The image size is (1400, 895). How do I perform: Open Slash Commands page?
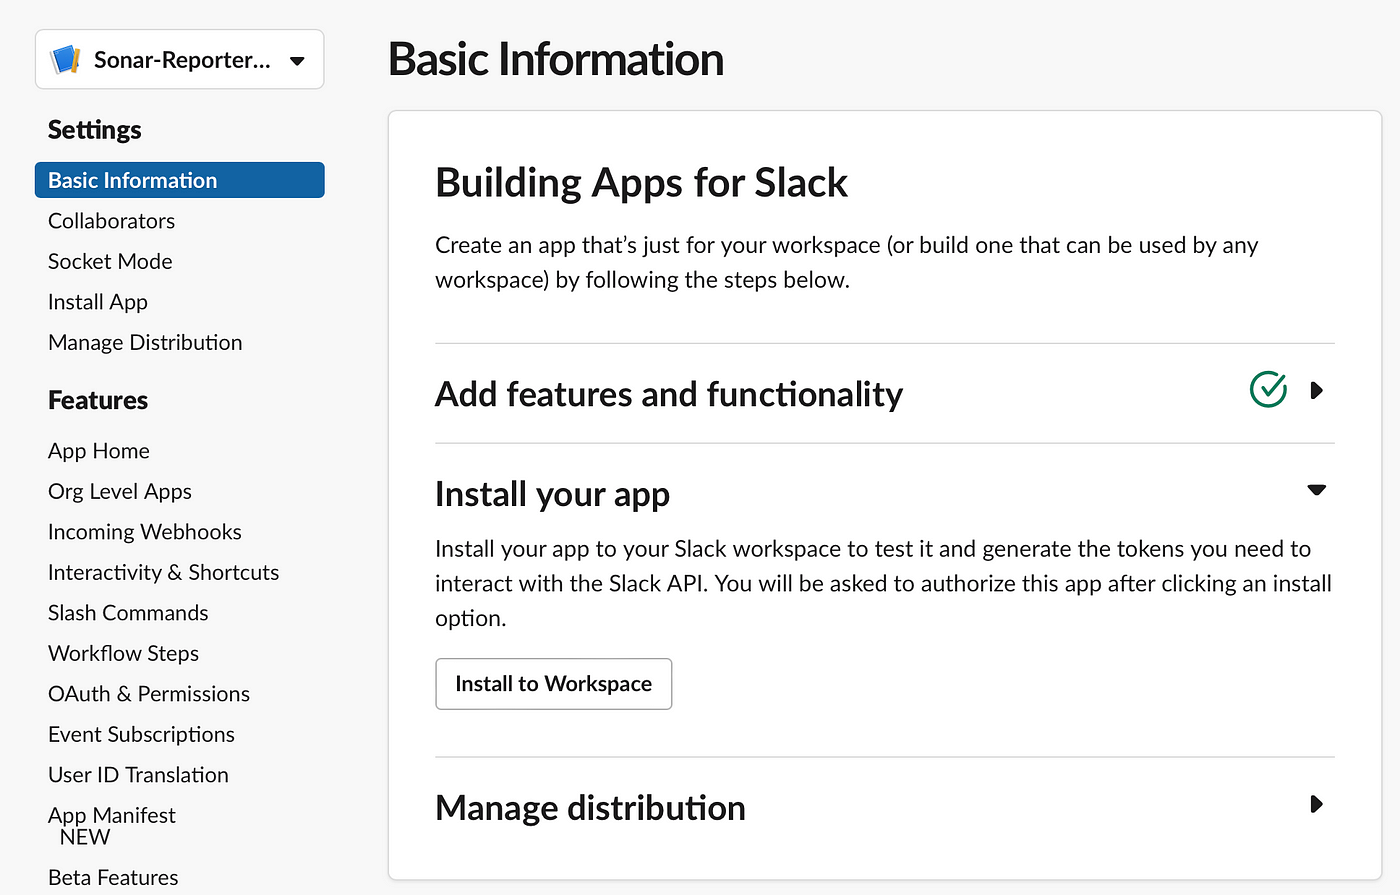click(128, 613)
